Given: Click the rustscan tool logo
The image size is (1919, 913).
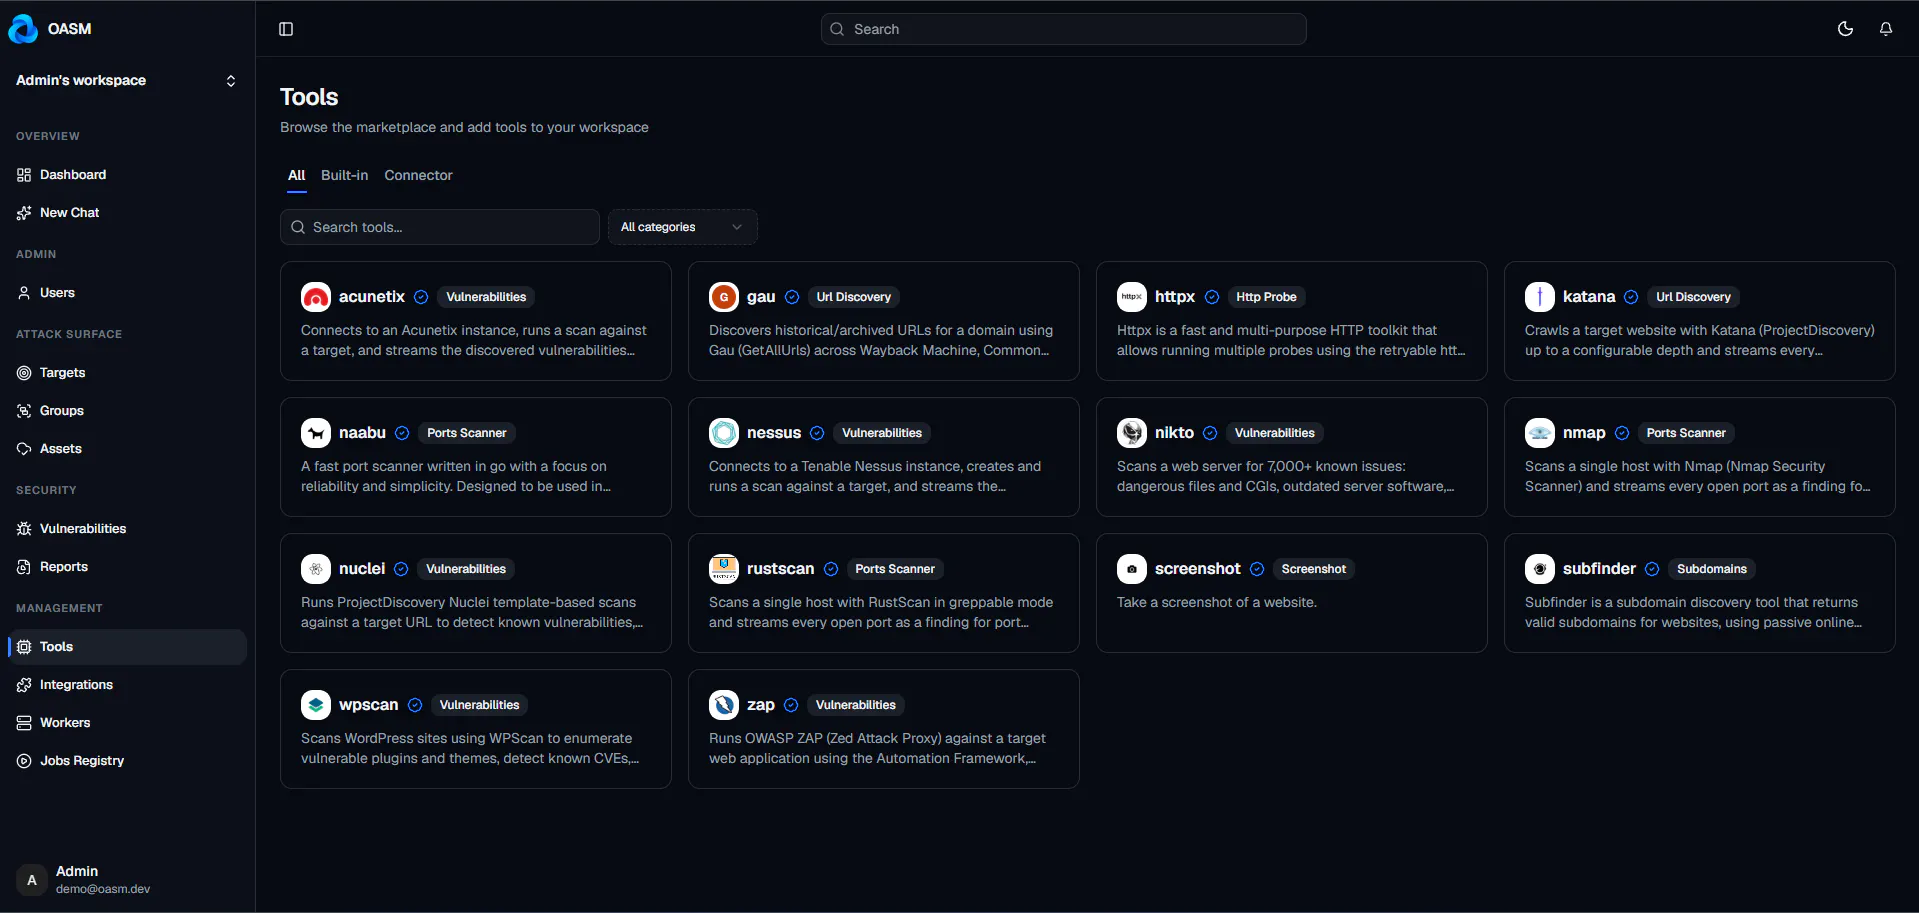Looking at the screenshot, I should tap(724, 569).
